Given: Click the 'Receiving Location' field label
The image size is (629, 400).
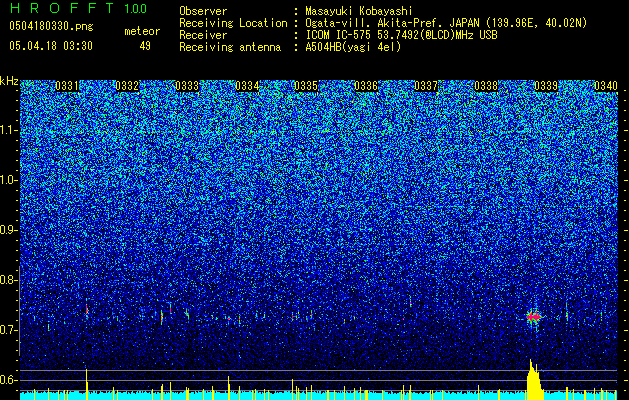Looking at the screenshot, I should tap(233, 23).
